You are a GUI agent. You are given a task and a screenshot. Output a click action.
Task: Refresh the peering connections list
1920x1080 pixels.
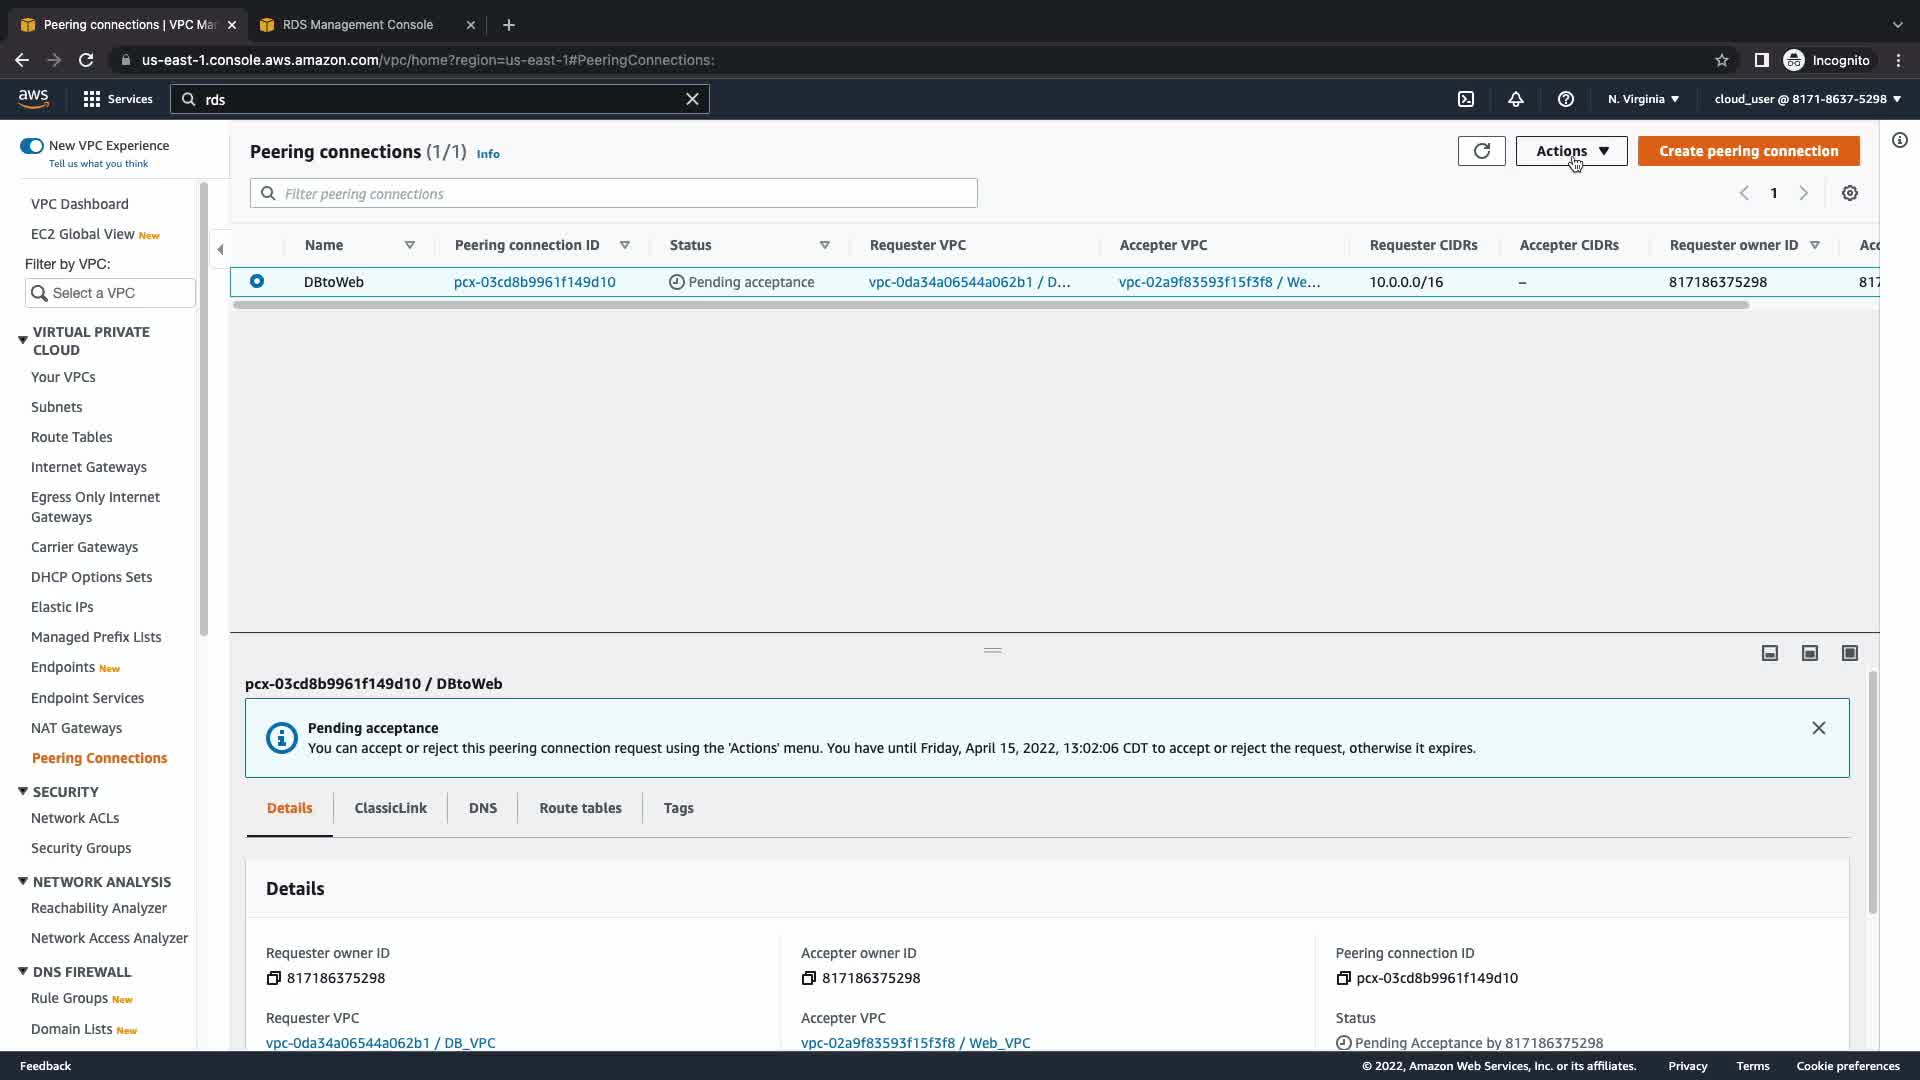click(x=1481, y=151)
